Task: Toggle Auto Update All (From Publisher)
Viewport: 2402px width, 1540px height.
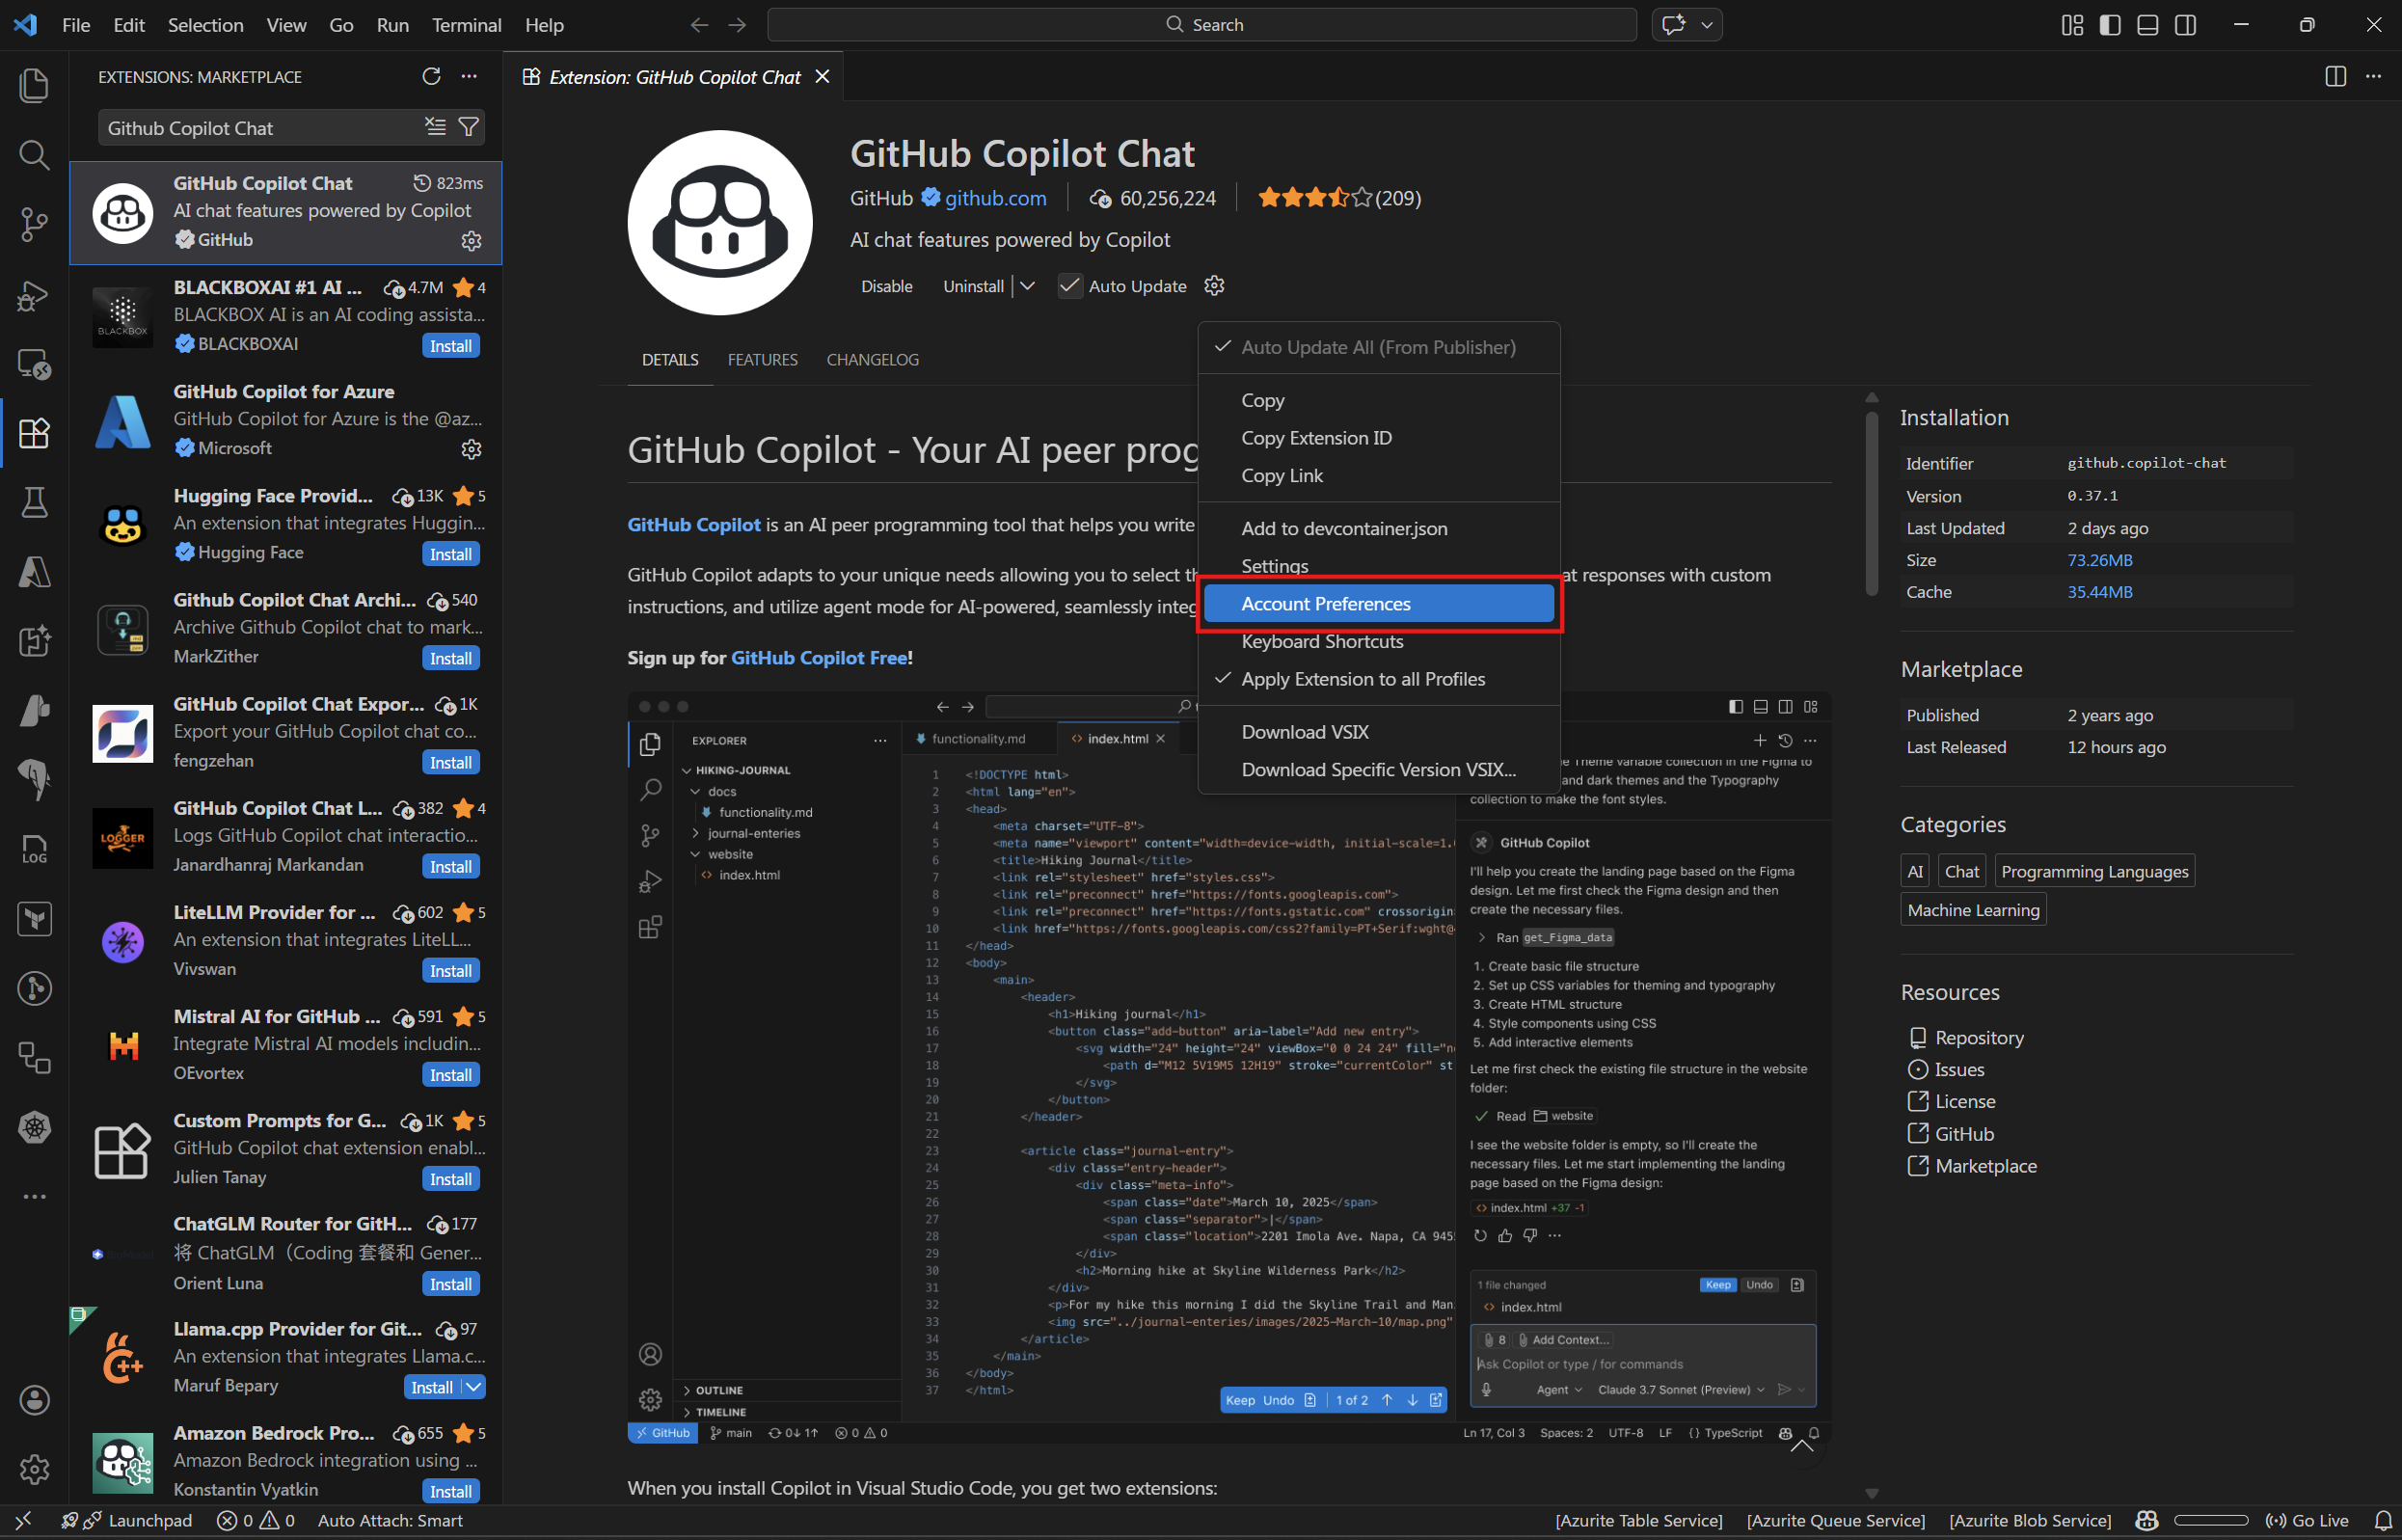Action: click(1378, 347)
